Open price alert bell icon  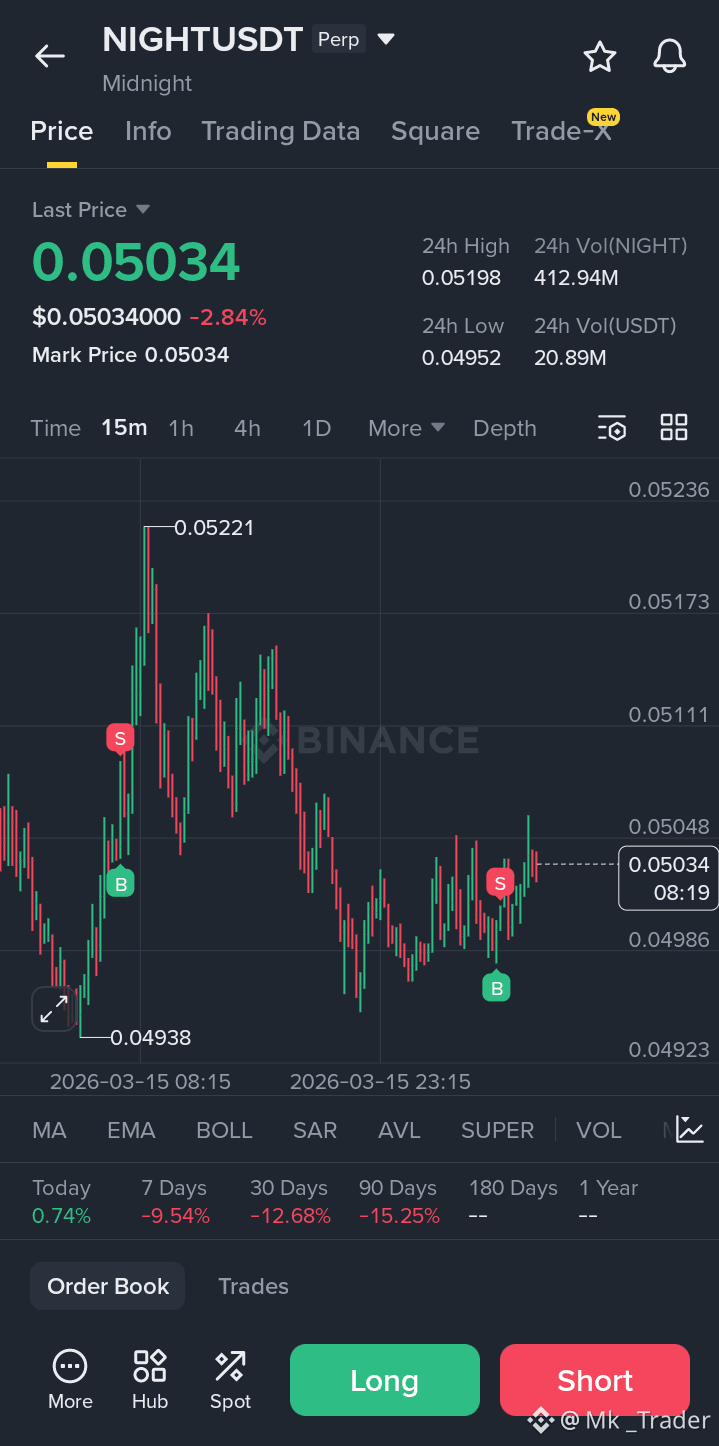(670, 56)
